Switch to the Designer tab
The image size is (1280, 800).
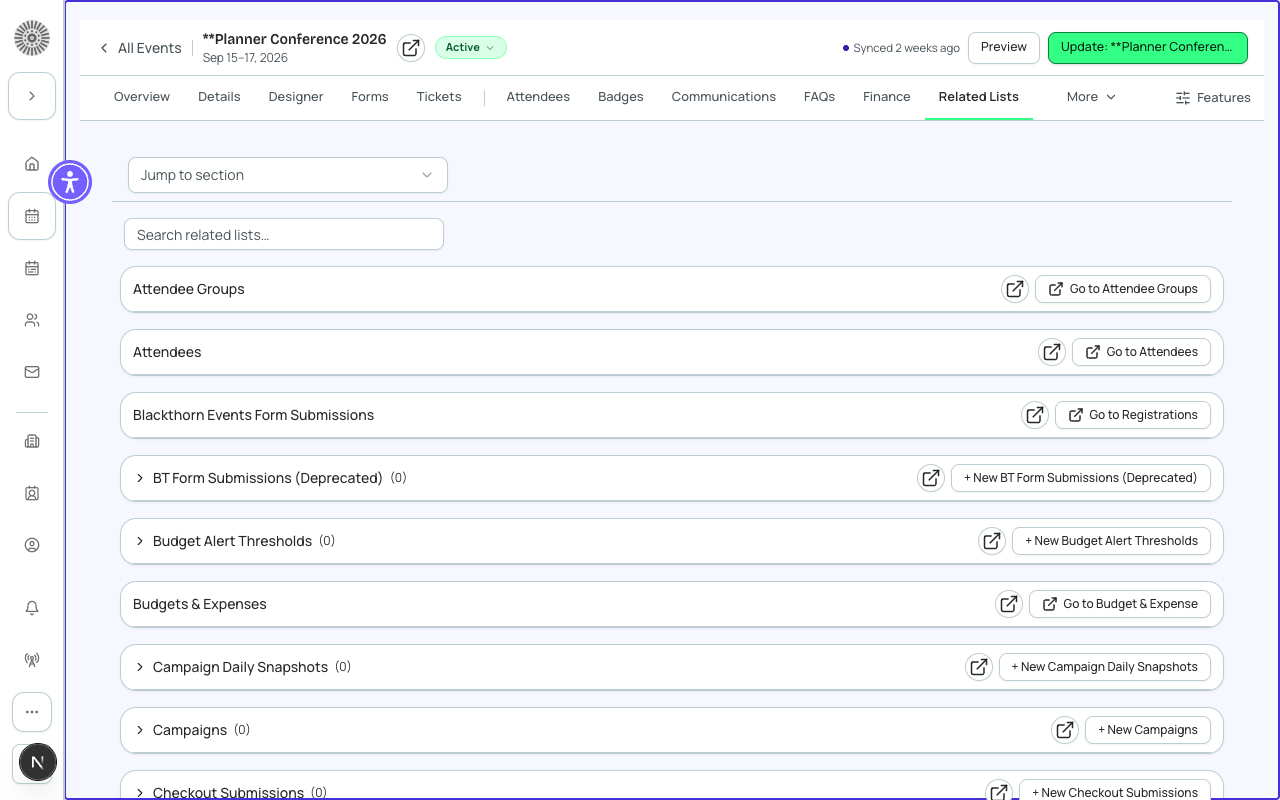296,97
